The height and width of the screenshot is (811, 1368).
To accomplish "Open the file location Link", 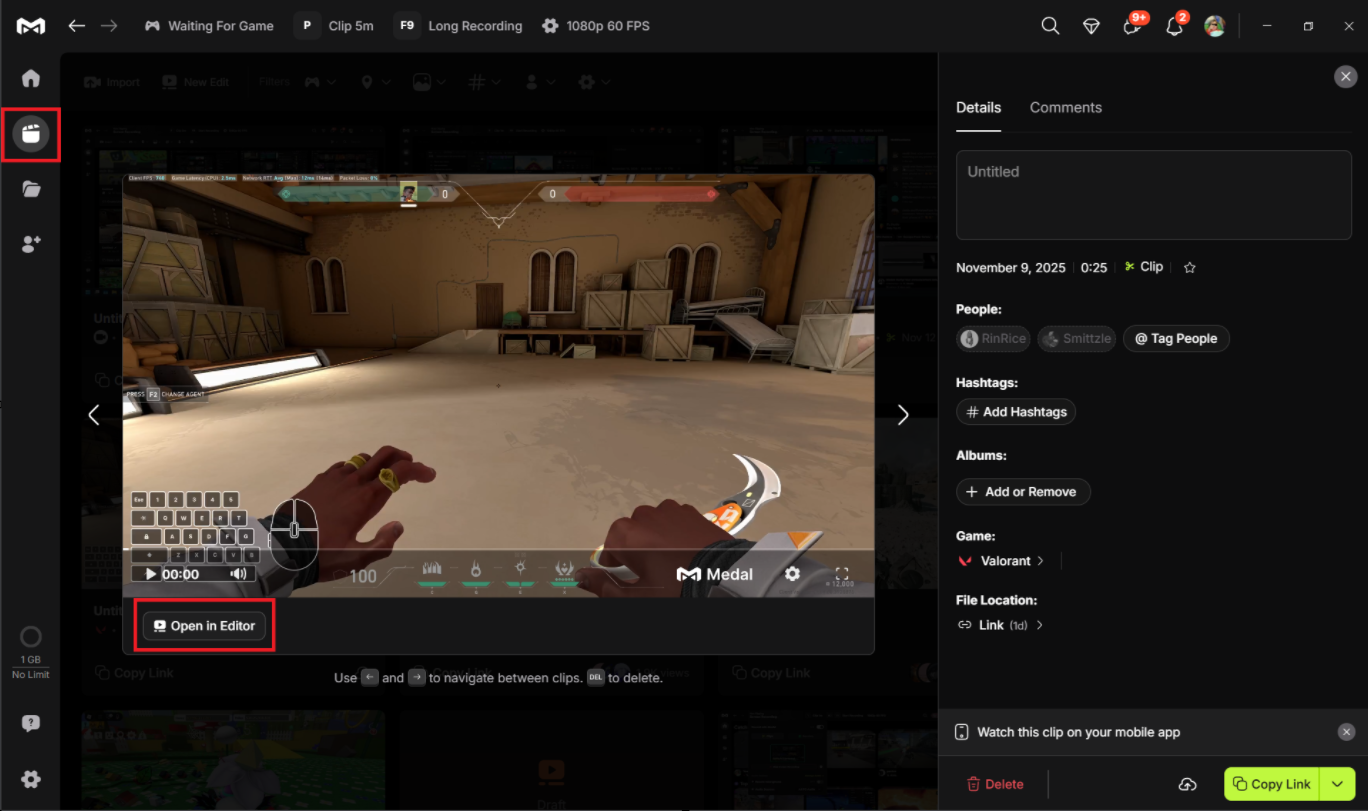I will click(x=1000, y=625).
